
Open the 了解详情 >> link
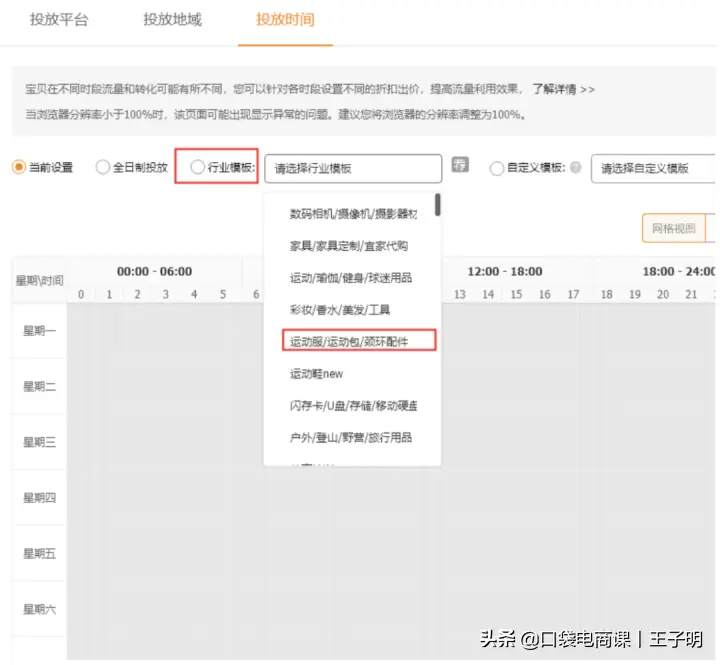[x=563, y=89]
